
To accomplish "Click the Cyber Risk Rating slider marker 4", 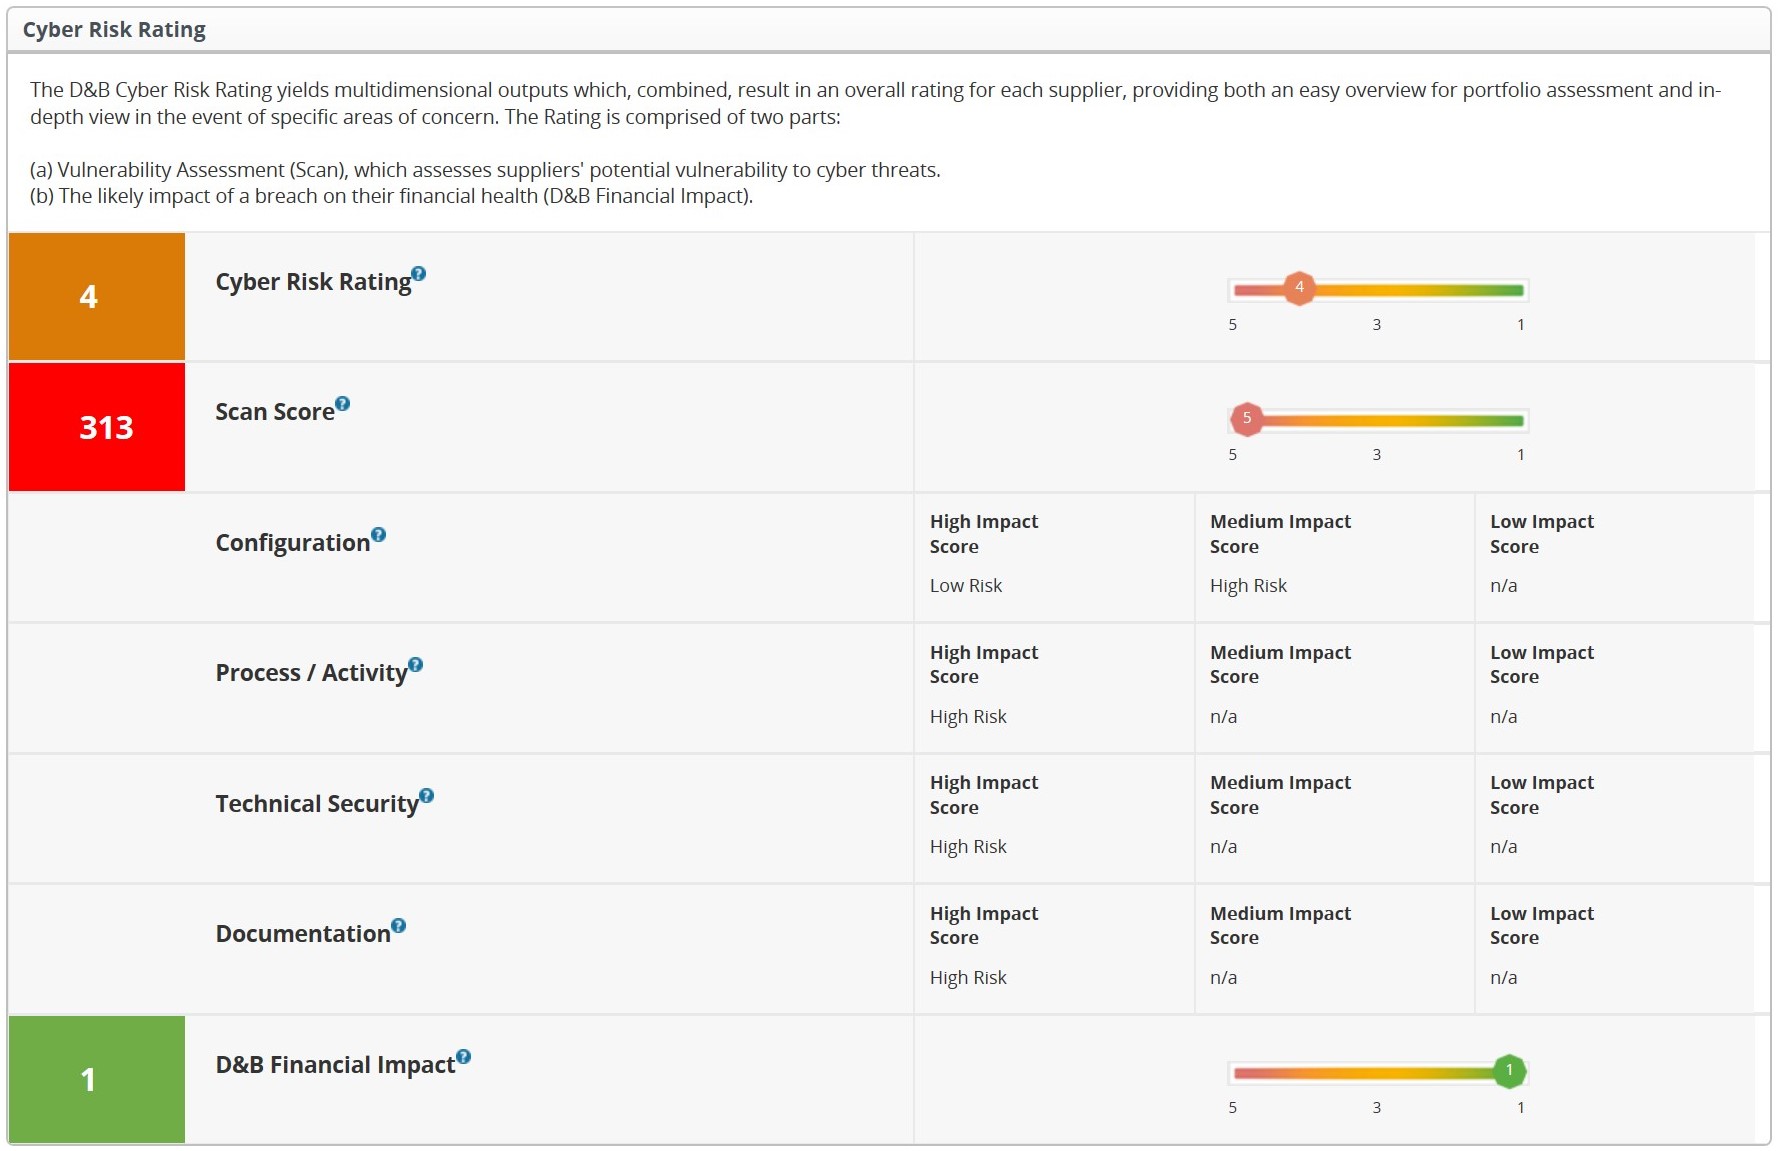I will (1299, 288).
